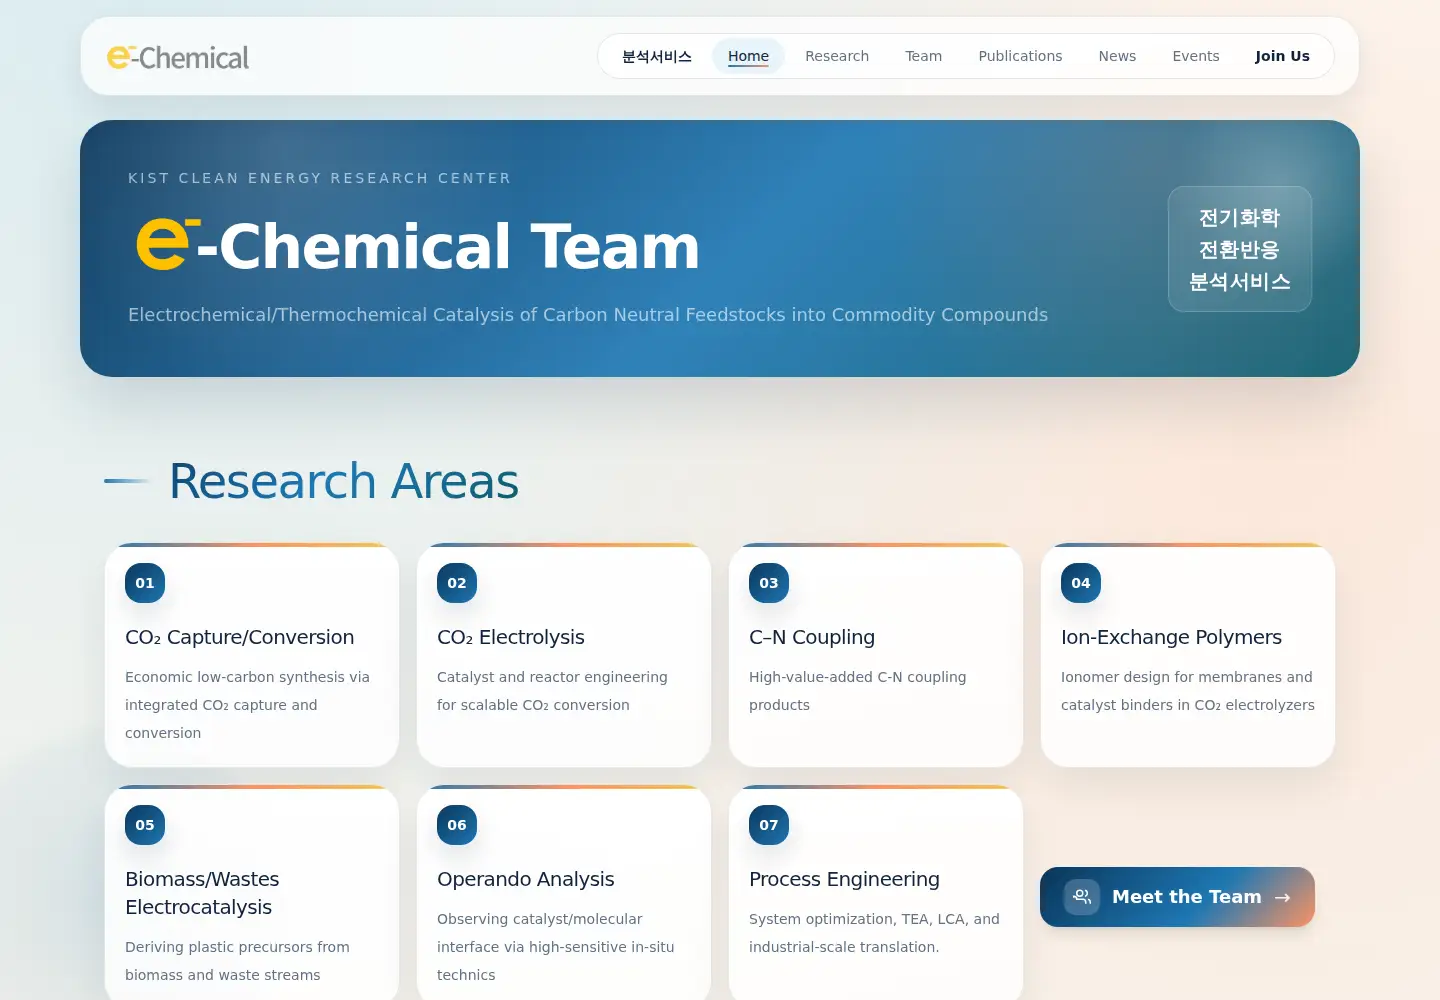1440x1000 pixels.
Task: Open the 분석서비스 menu item
Action: pos(657,56)
